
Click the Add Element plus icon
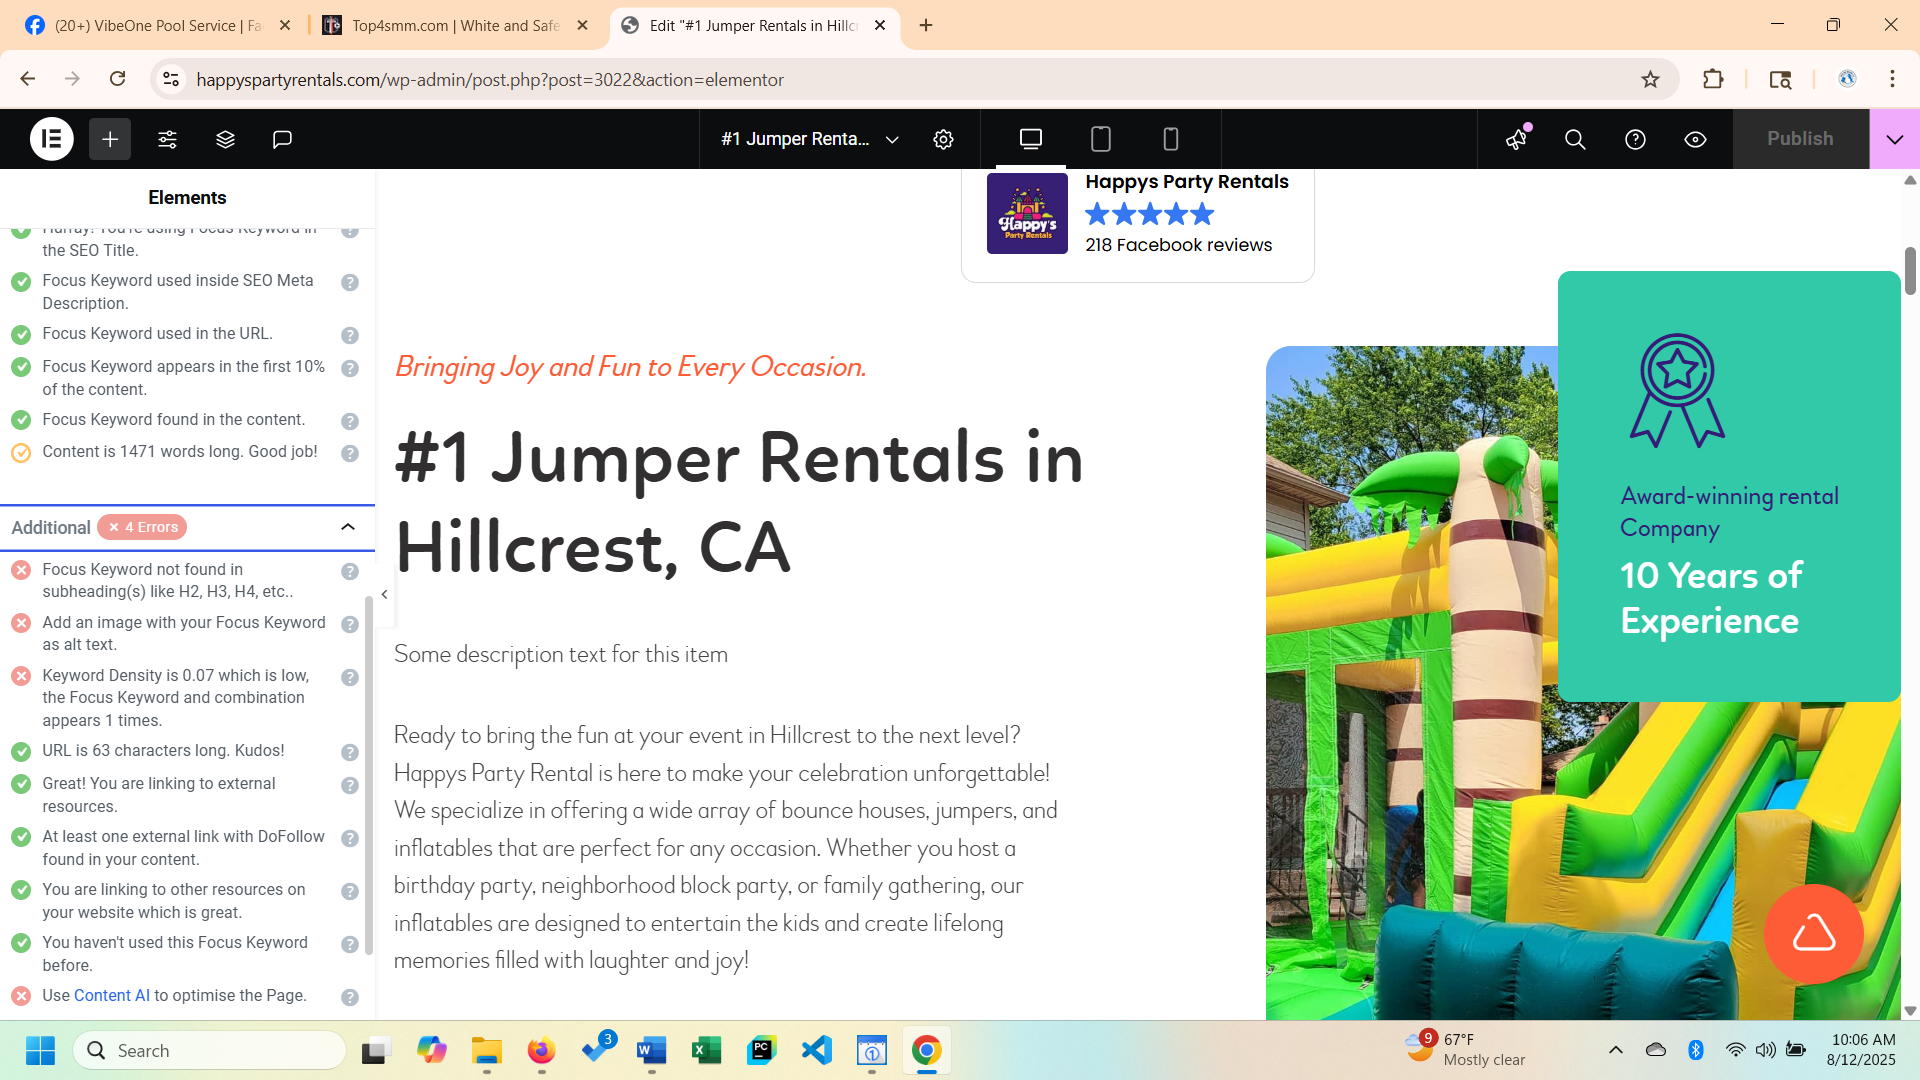pyautogui.click(x=110, y=139)
